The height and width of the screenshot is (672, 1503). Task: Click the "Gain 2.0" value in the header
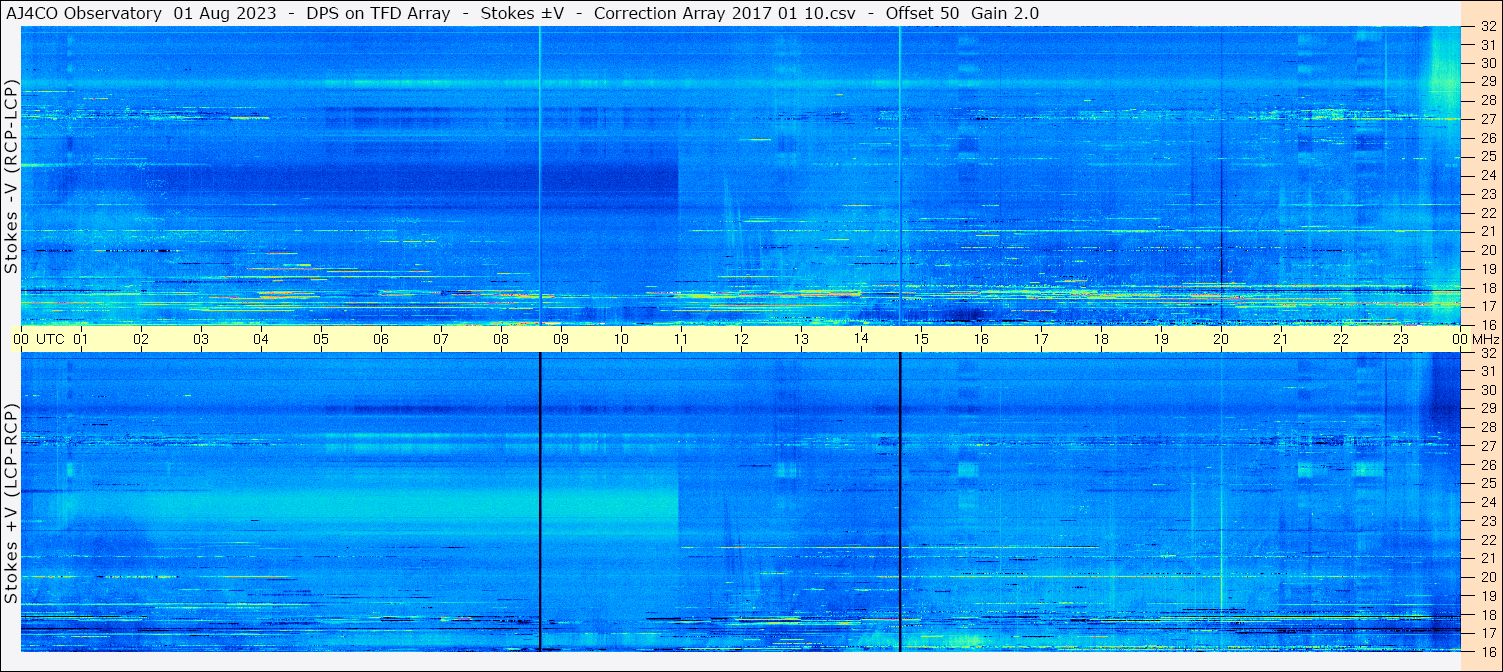[x=1005, y=13]
